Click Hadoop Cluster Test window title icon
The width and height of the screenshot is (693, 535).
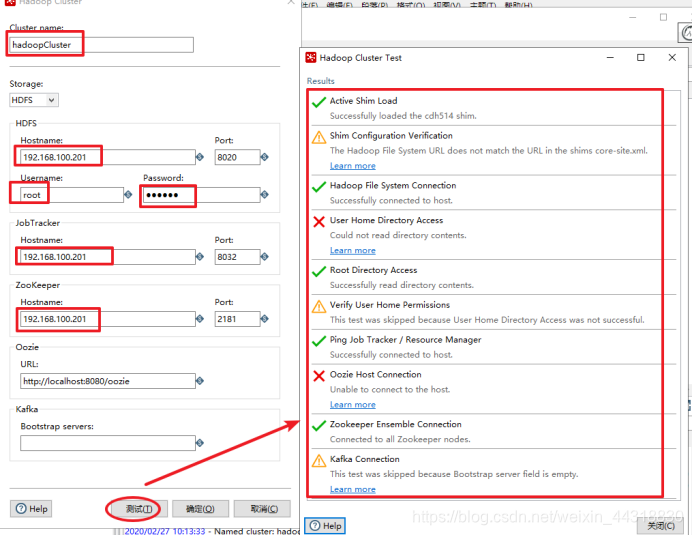(x=311, y=57)
